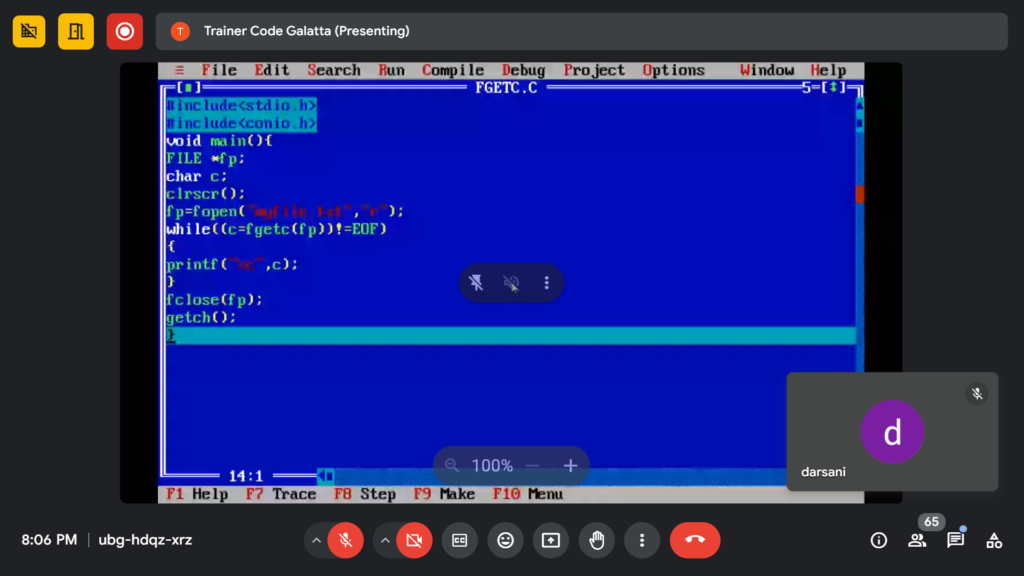
Task: Select darsani's participant tile
Action: (892, 432)
